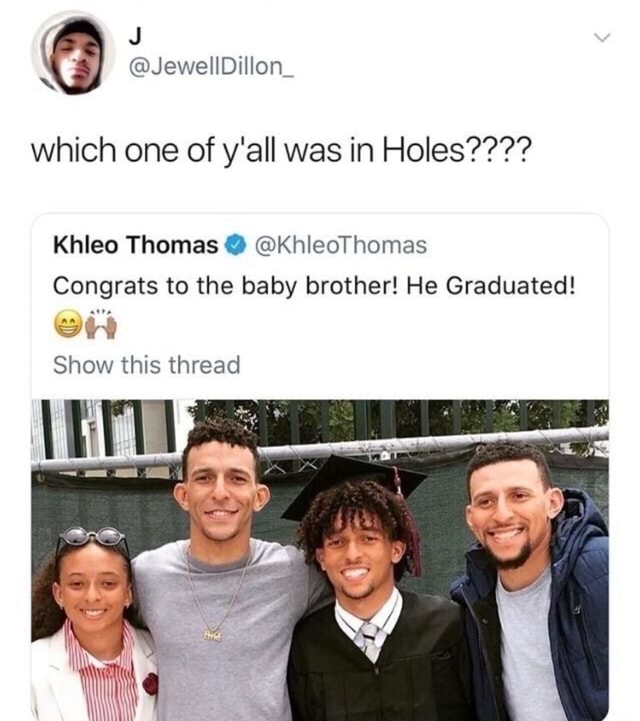Expand the tweet options chevron menu
This screenshot has width=640, height=721.
[602, 37]
